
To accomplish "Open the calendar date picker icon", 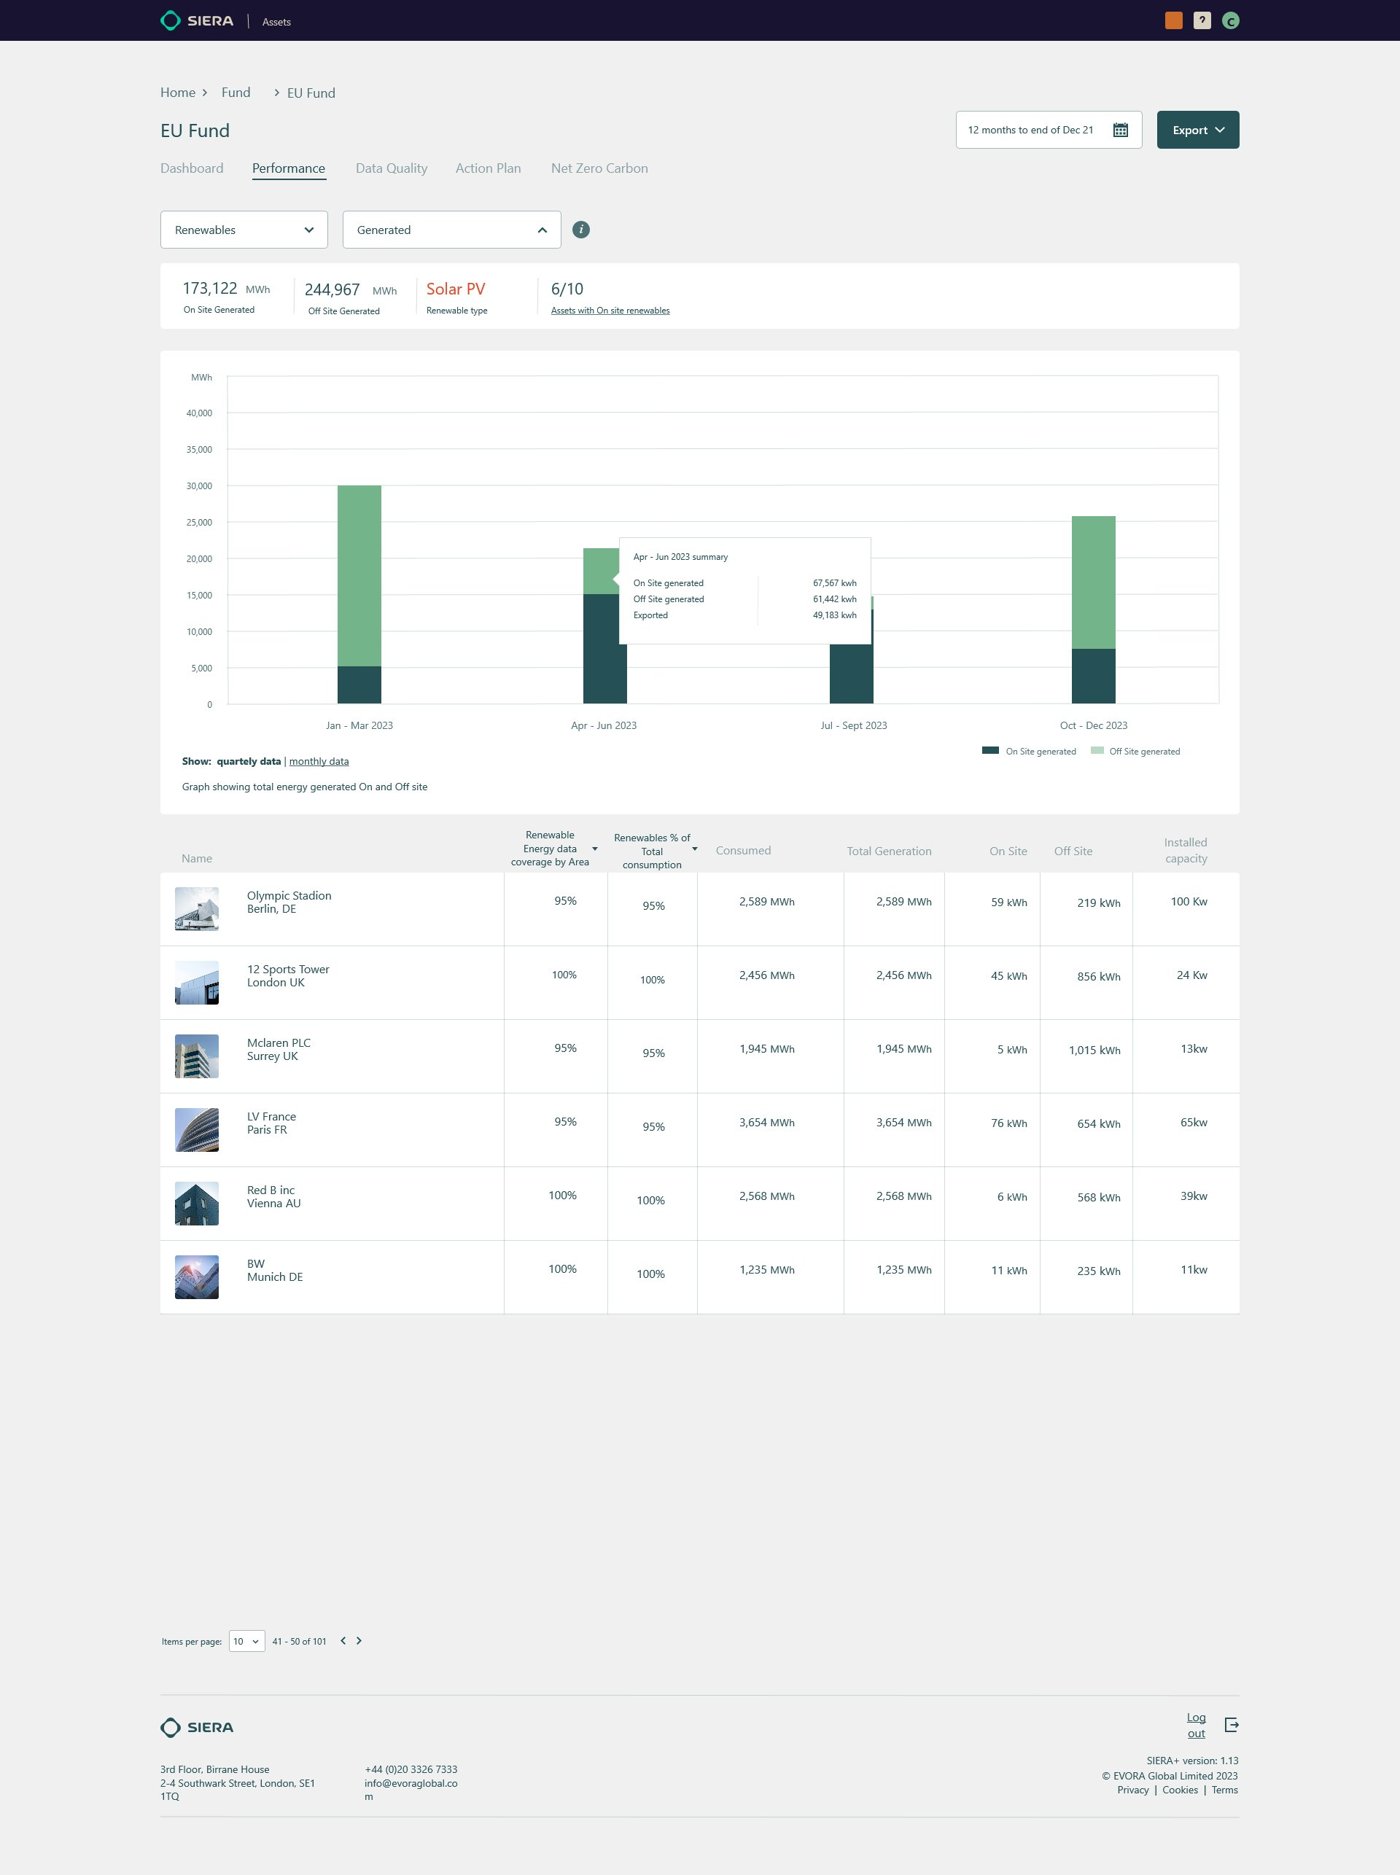I will point(1121,130).
